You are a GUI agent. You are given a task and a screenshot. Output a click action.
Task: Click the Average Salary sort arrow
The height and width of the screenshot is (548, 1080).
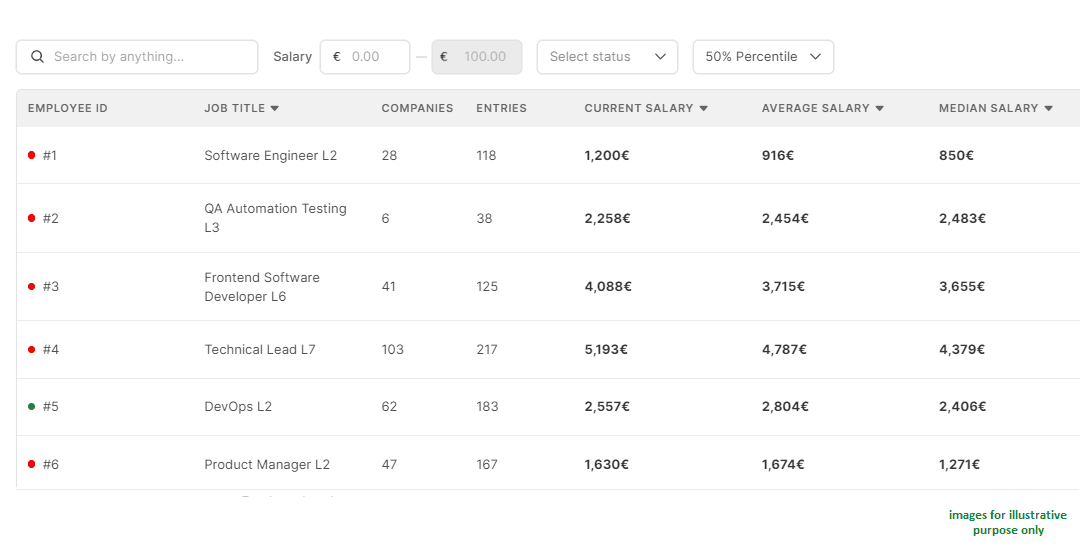879,108
